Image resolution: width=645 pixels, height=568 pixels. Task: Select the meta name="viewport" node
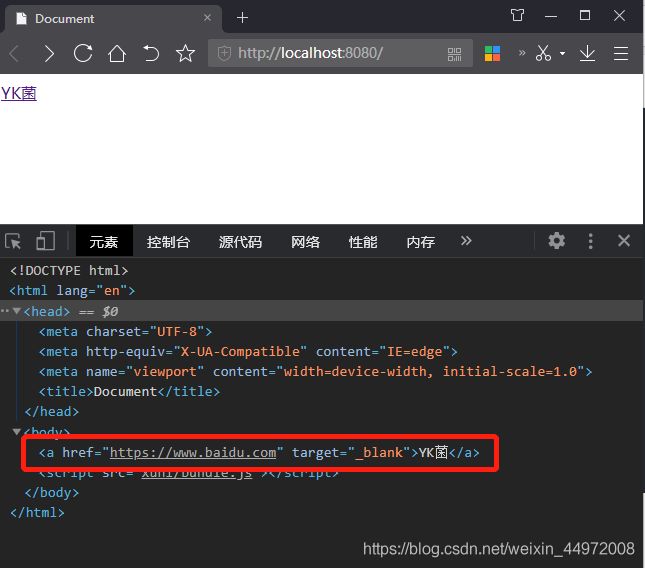(x=315, y=371)
